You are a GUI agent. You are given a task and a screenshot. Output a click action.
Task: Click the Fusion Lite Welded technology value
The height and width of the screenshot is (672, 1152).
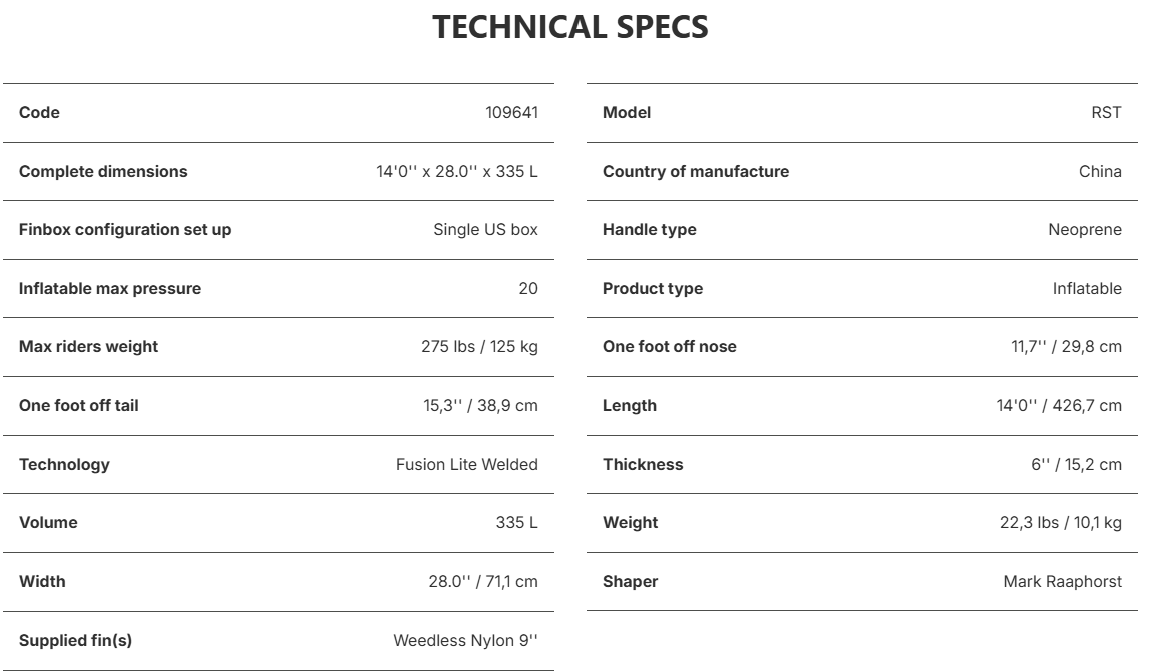467,464
